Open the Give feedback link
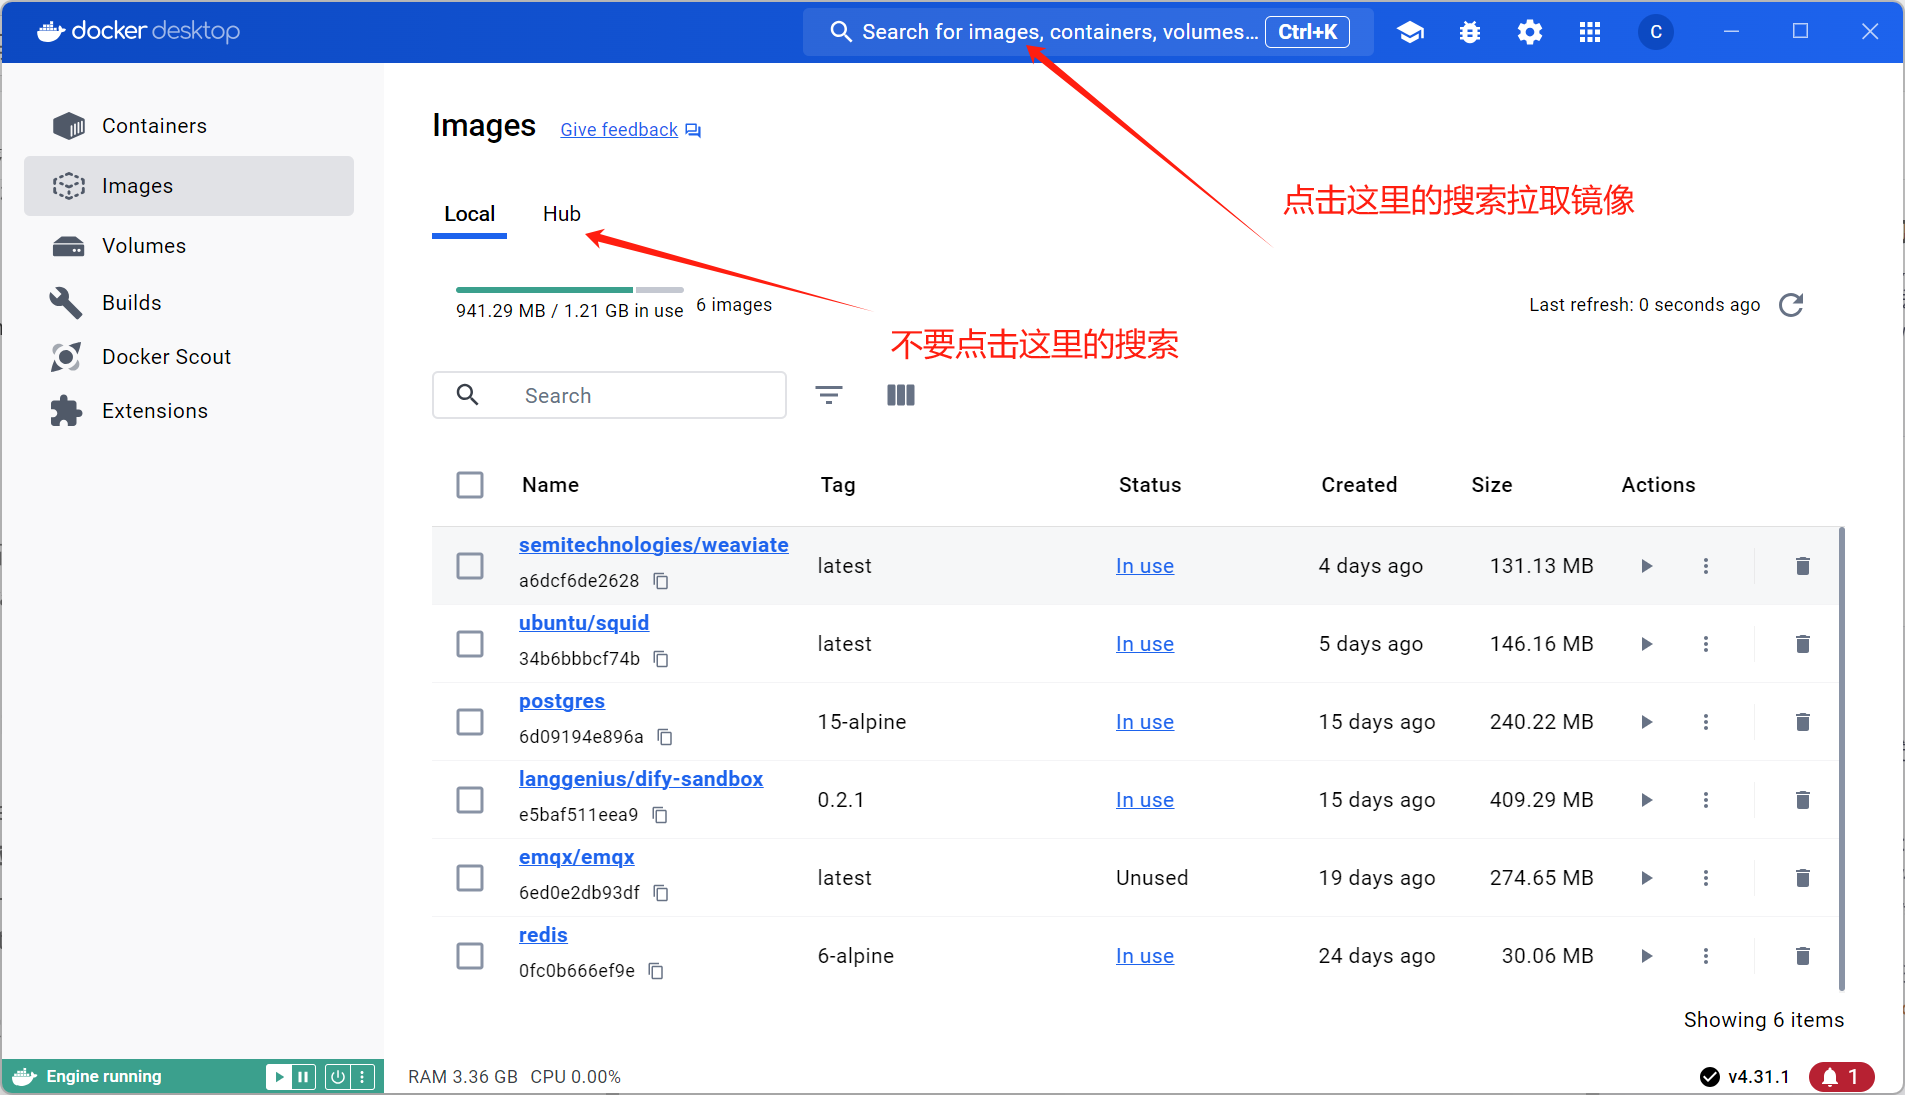 point(631,130)
